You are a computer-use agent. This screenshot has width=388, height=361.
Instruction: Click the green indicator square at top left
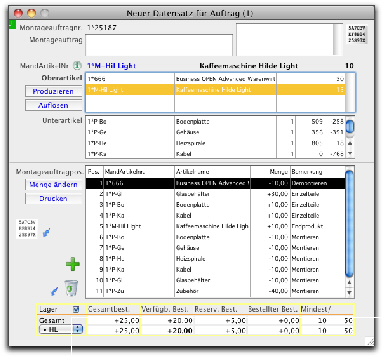pyautogui.click(x=12, y=24)
